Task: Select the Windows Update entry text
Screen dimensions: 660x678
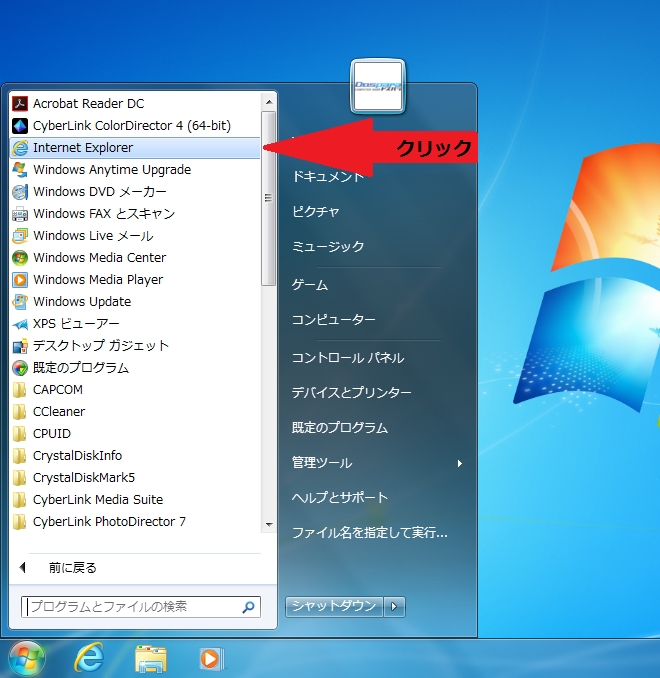Action: point(82,302)
